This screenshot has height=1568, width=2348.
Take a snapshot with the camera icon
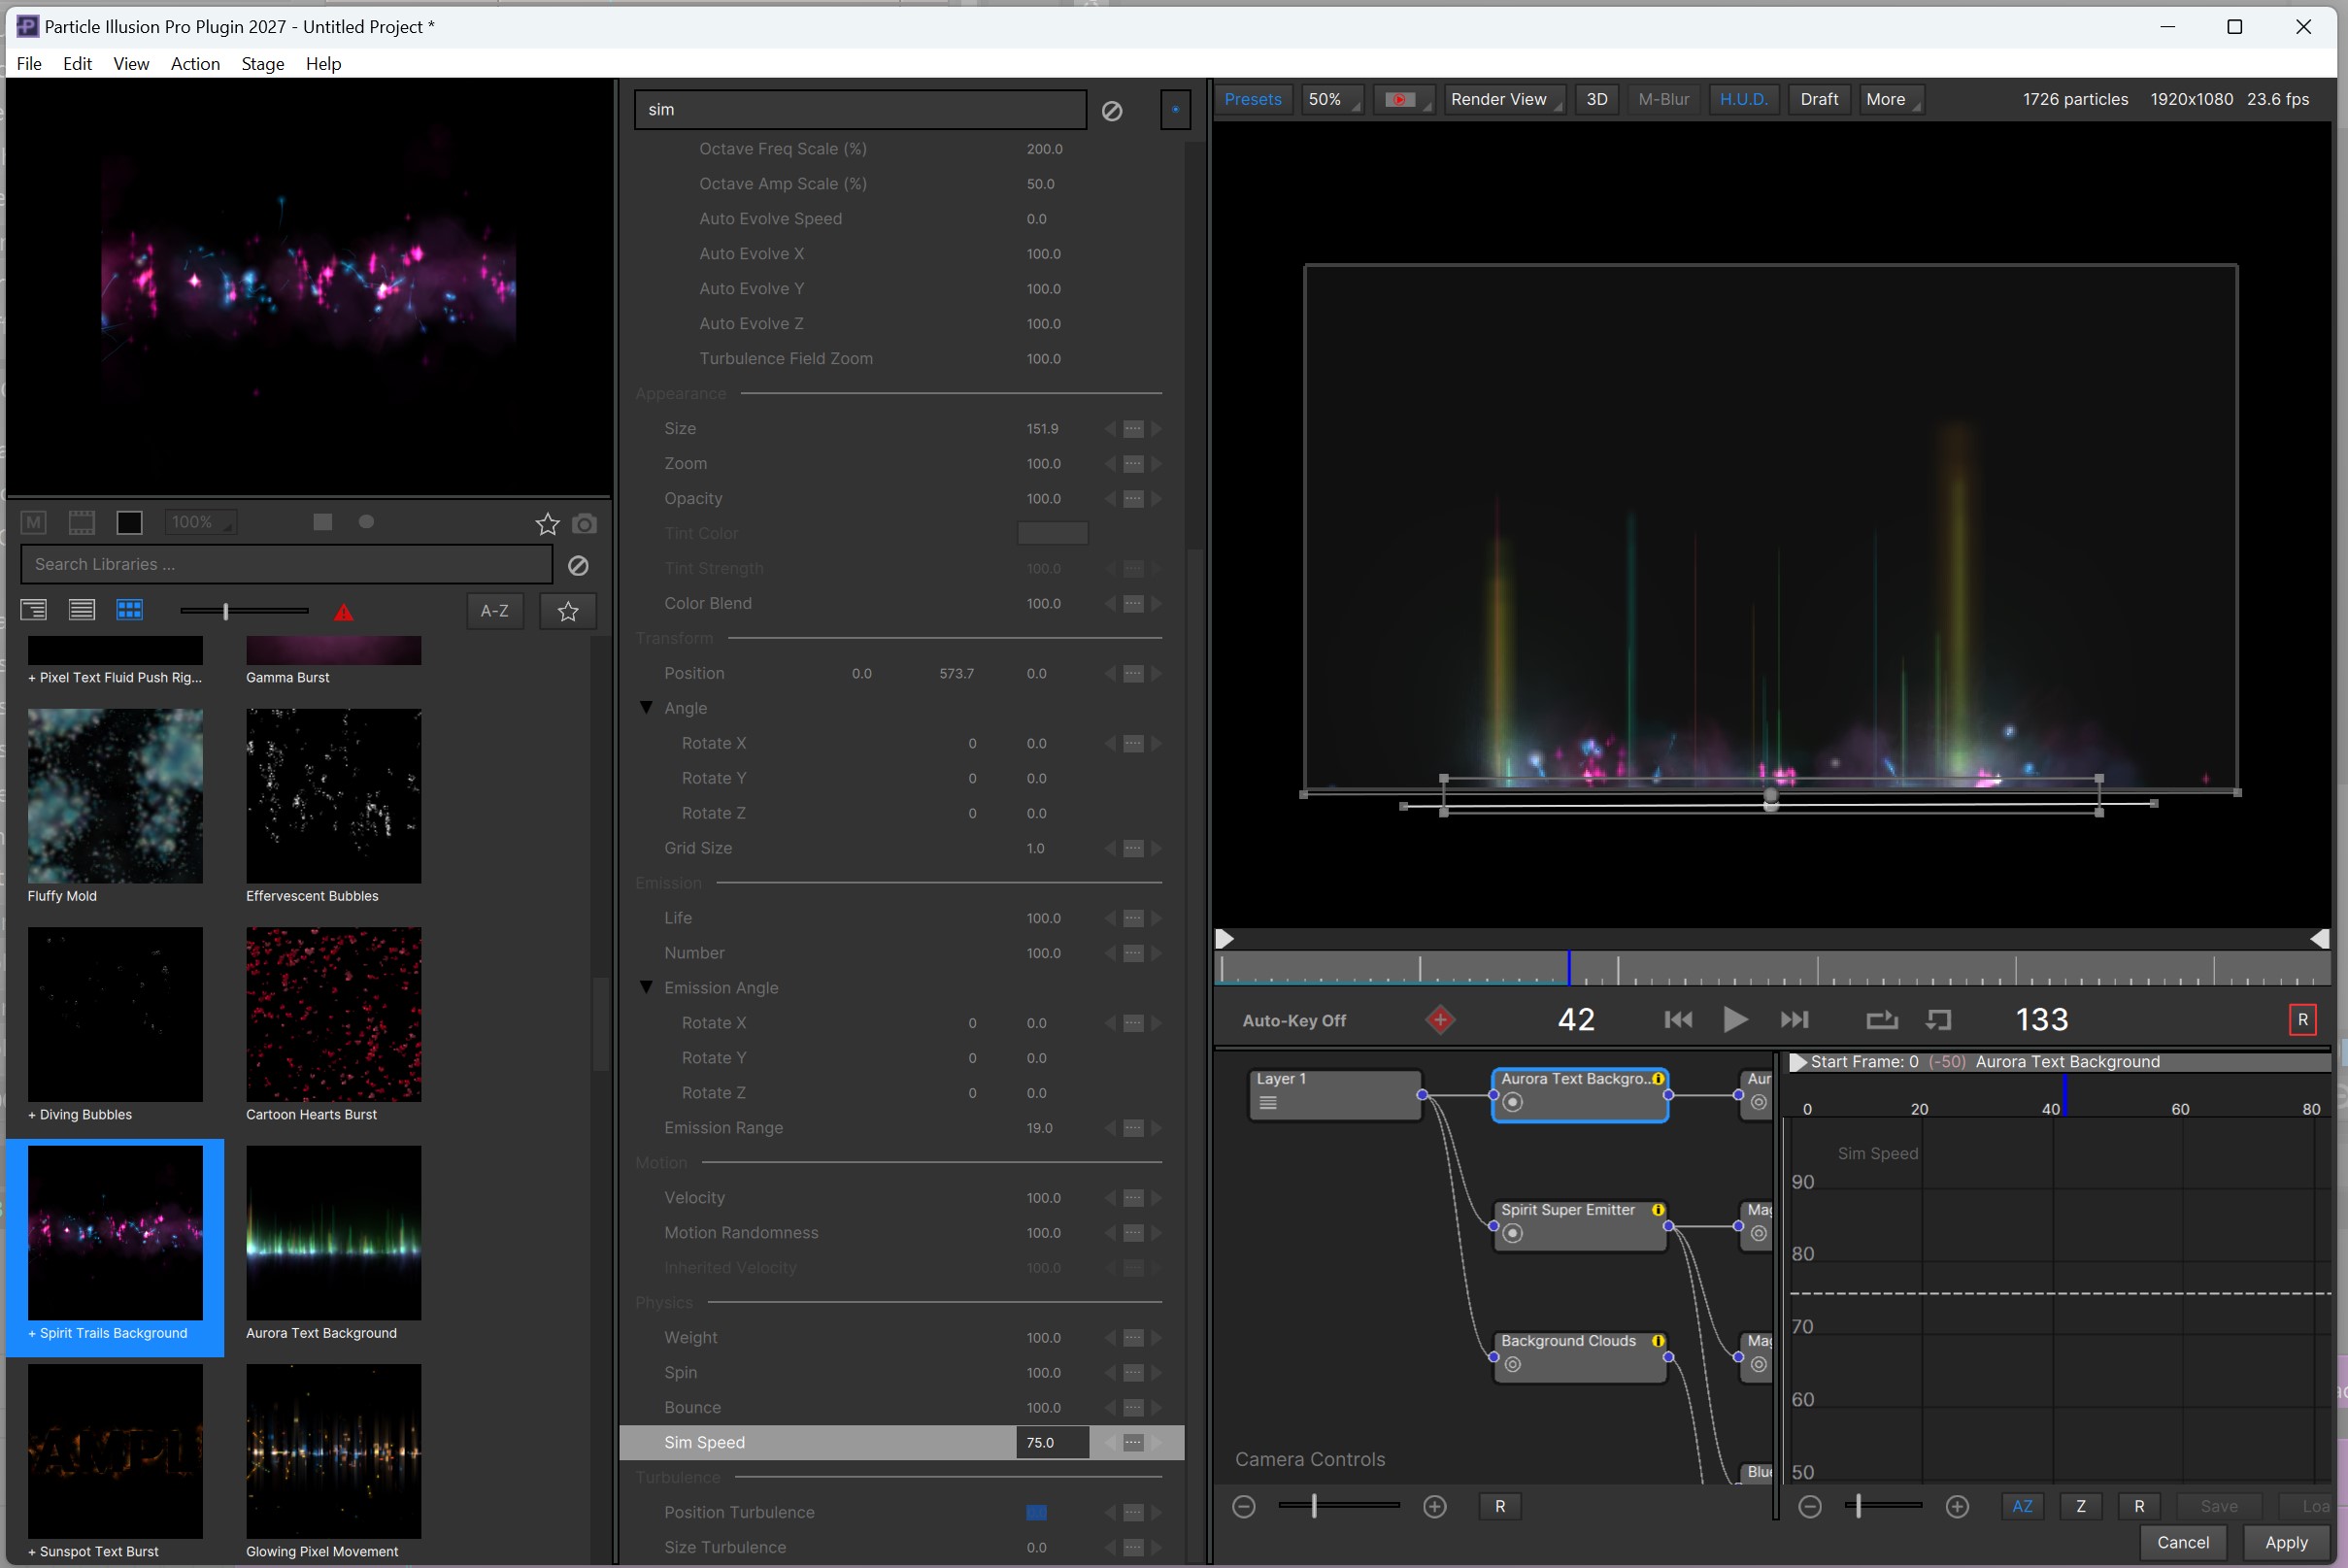click(584, 523)
